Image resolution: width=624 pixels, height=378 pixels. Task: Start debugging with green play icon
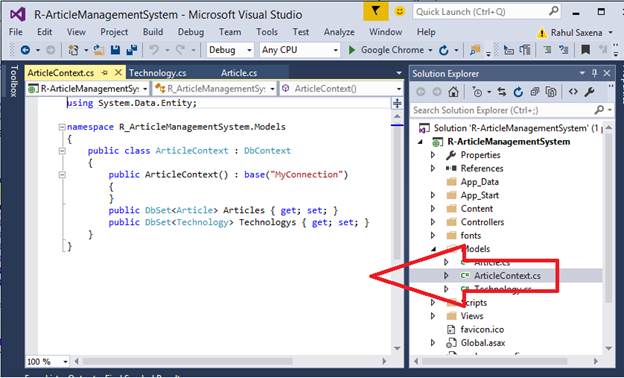click(x=352, y=50)
